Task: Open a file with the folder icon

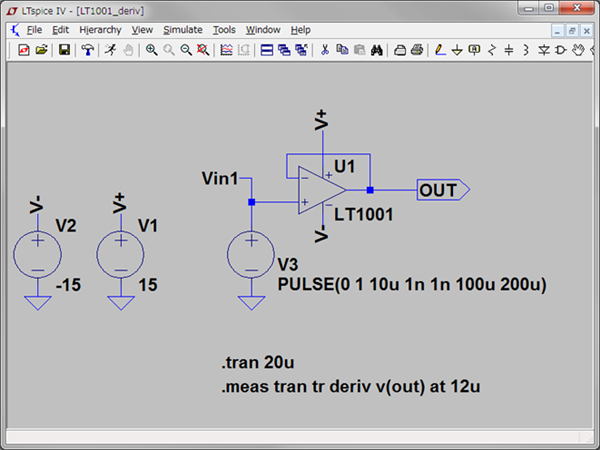Action: pyautogui.click(x=42, y=49)
